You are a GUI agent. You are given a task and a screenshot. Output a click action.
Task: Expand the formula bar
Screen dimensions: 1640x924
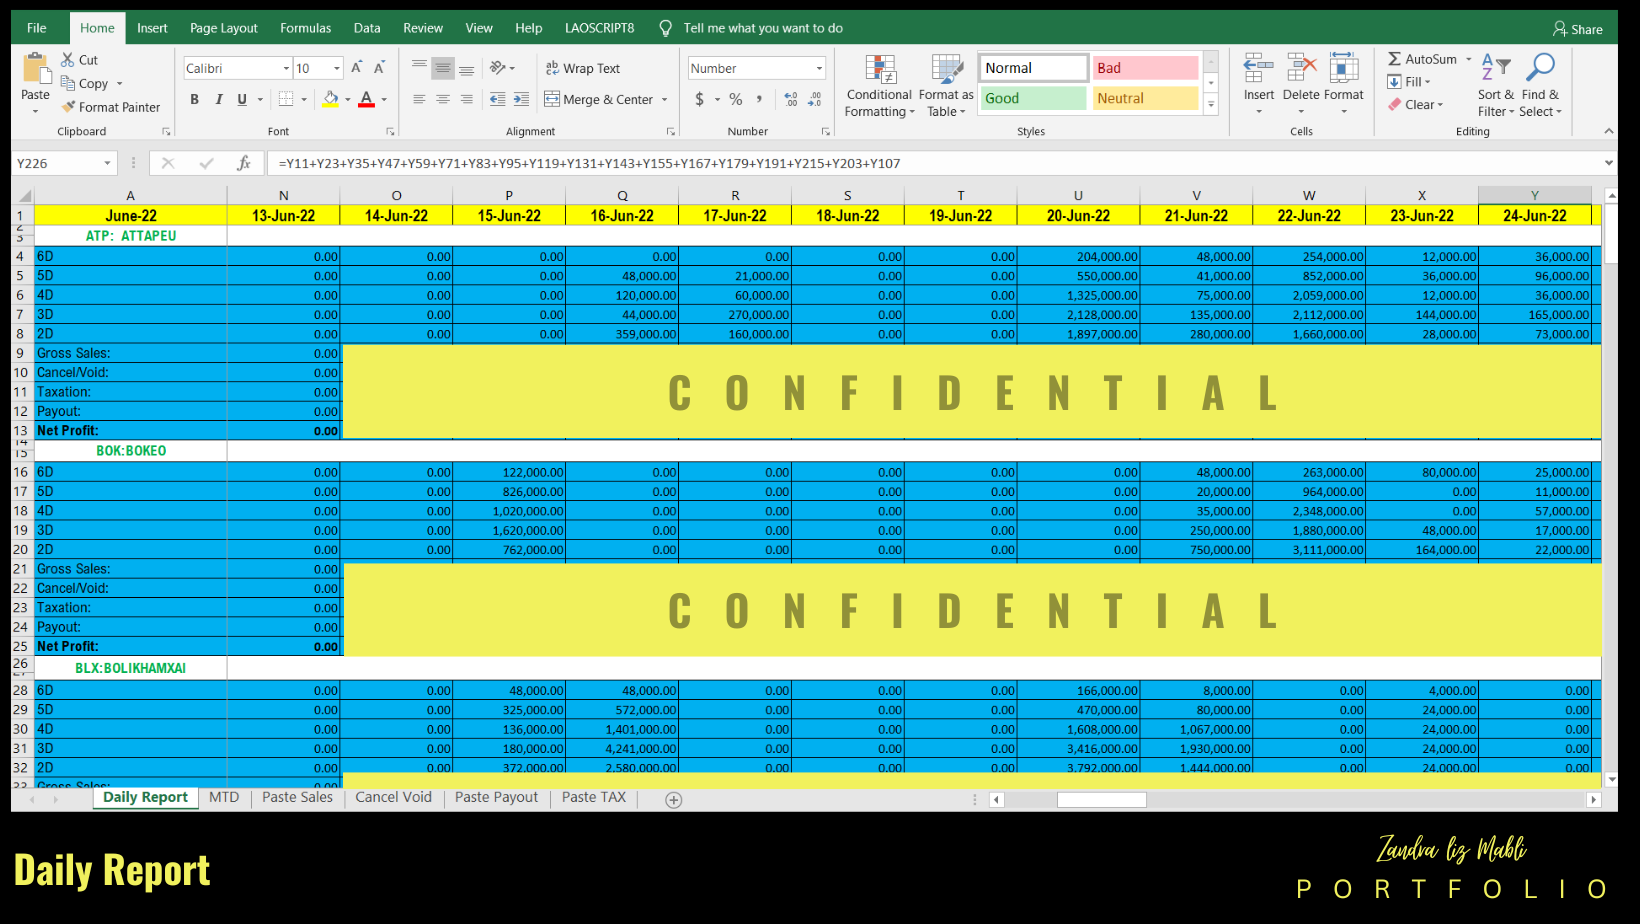(1608, 163)
